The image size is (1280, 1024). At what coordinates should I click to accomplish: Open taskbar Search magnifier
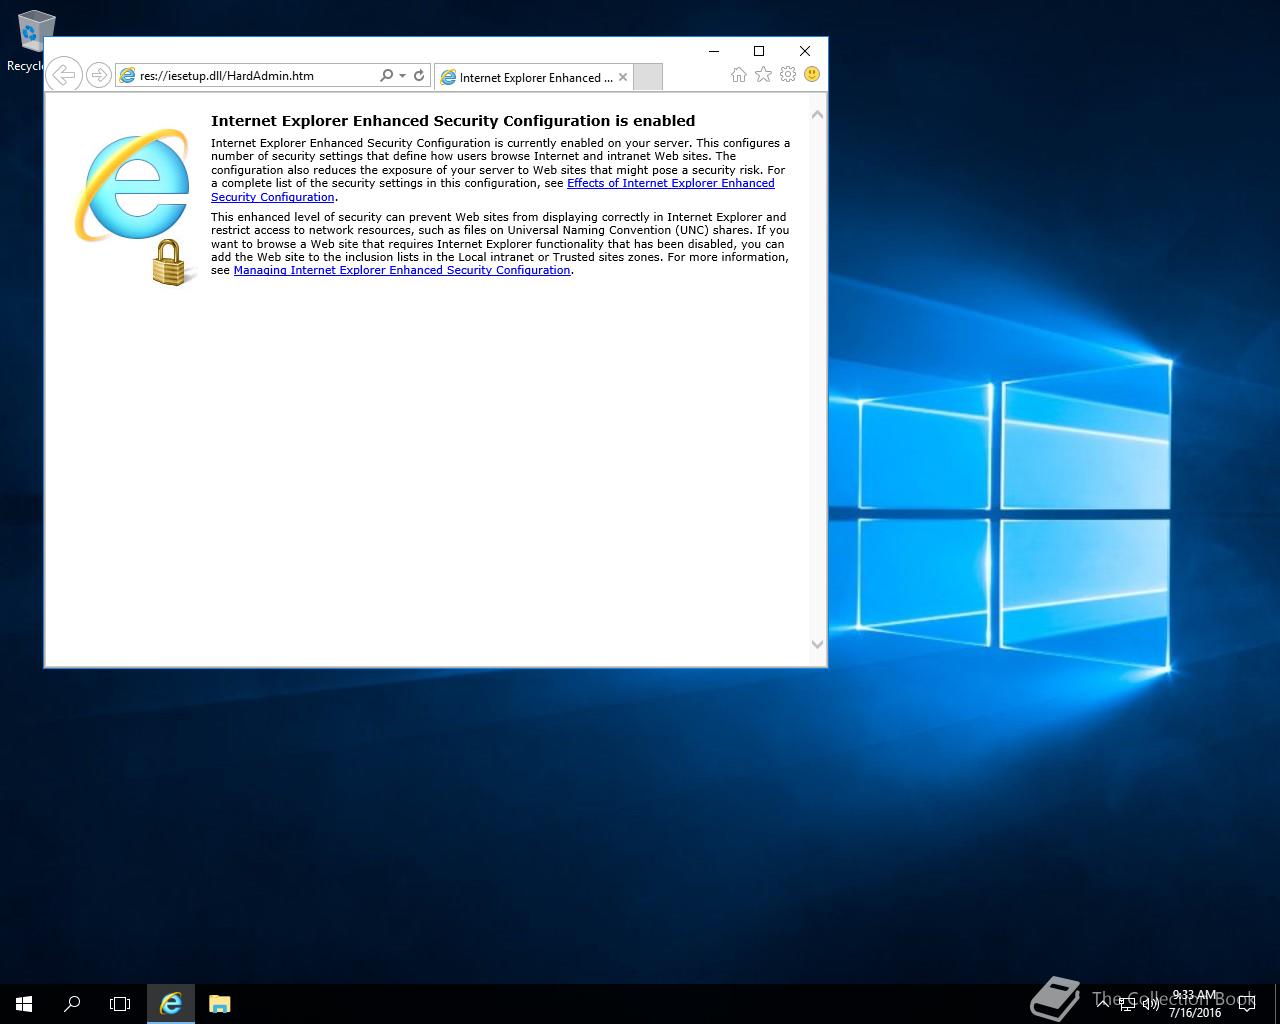(x=72, y=1004)
